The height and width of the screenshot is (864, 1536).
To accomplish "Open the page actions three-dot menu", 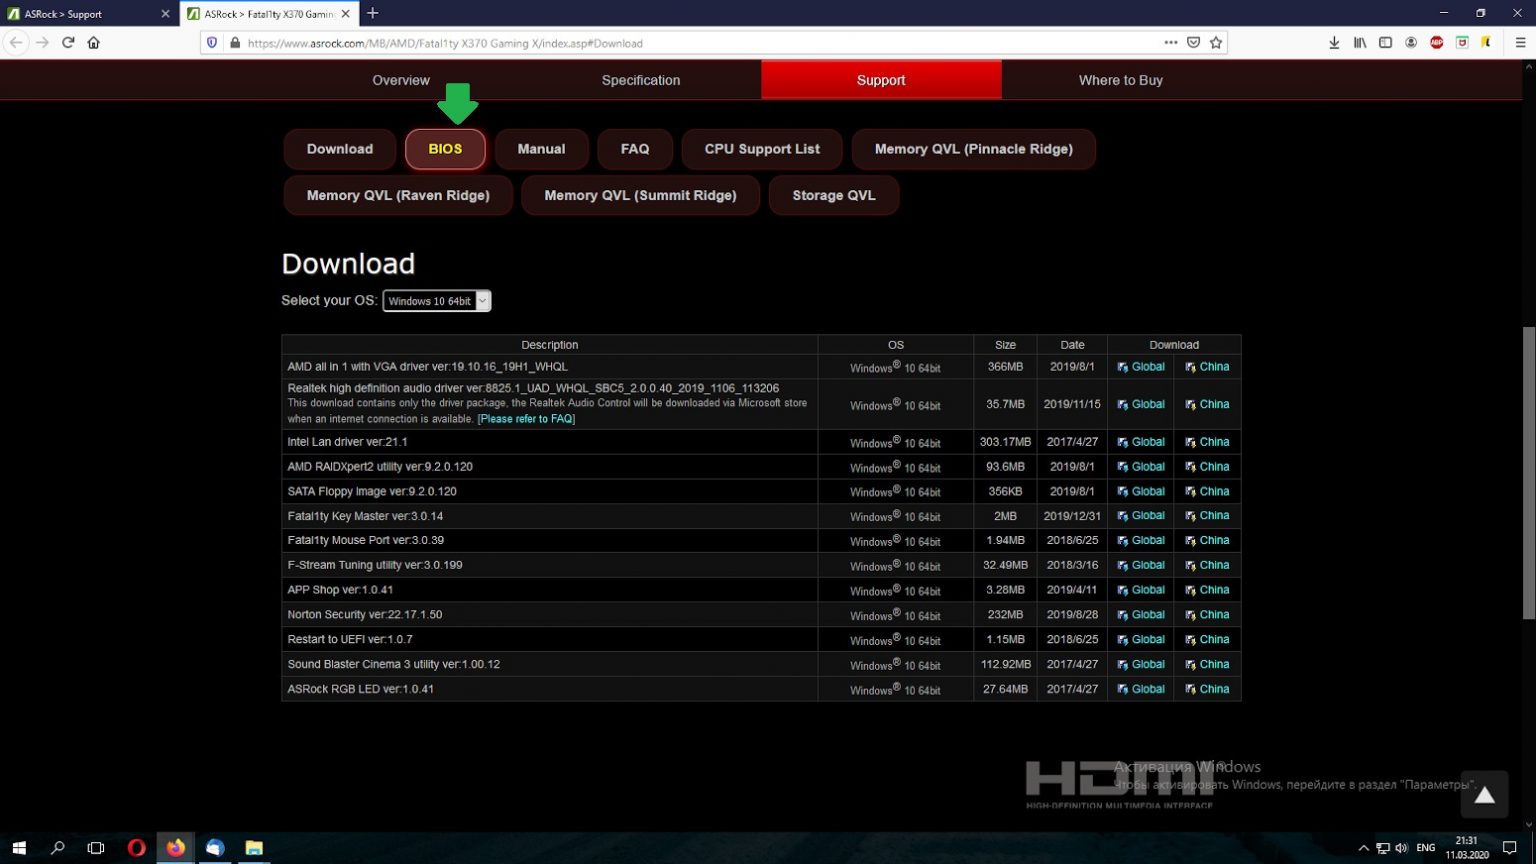I will click(x=1170, y=42).
